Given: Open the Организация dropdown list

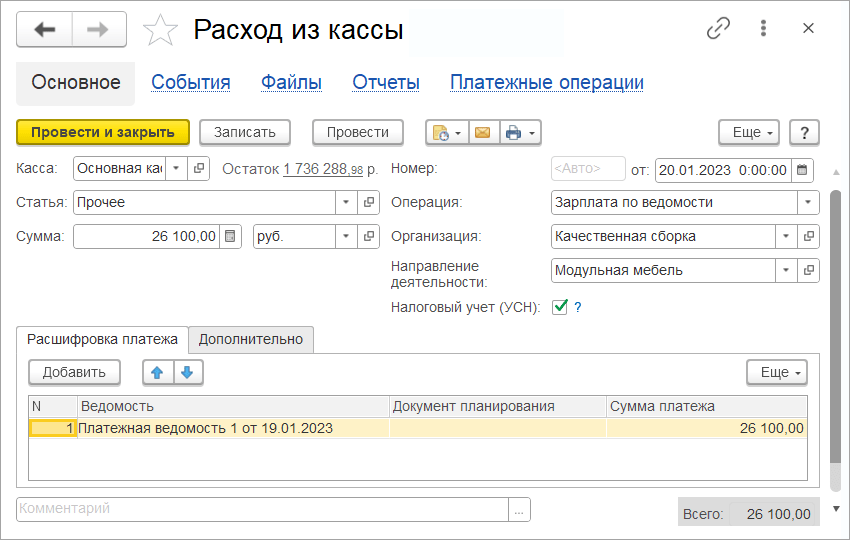Looking at the screenshot, I should (x=786, y=237).
